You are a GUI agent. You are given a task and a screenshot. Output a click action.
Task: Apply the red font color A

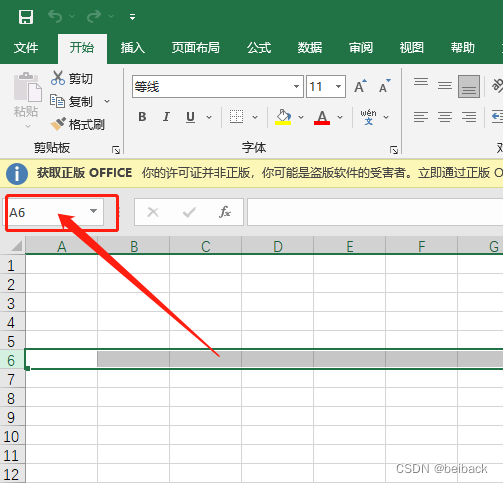(322, 117)
